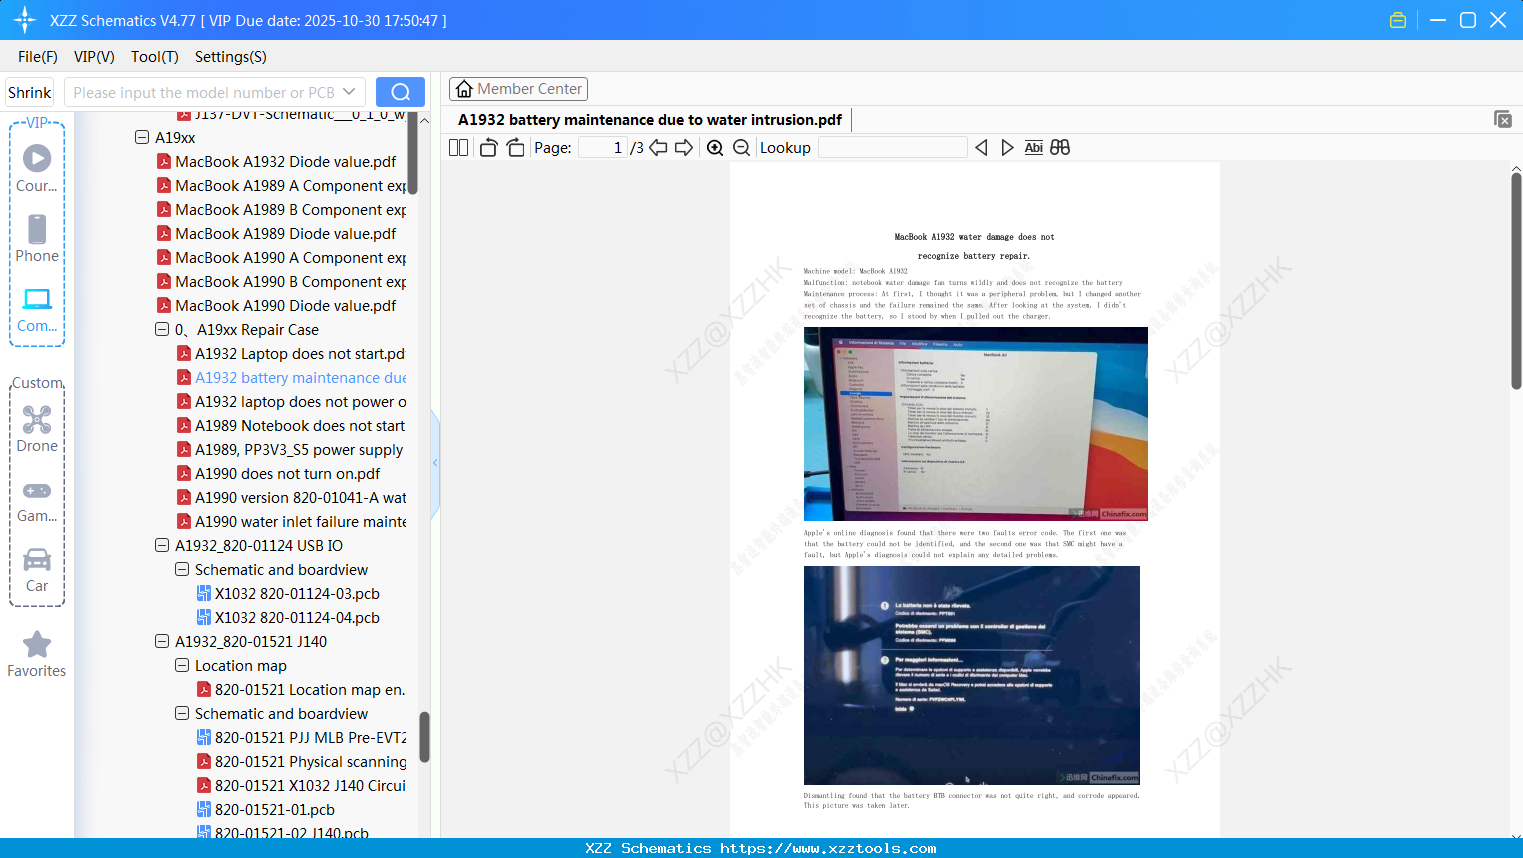
Task: Open the Car category
Action: (x=37, y=570)
